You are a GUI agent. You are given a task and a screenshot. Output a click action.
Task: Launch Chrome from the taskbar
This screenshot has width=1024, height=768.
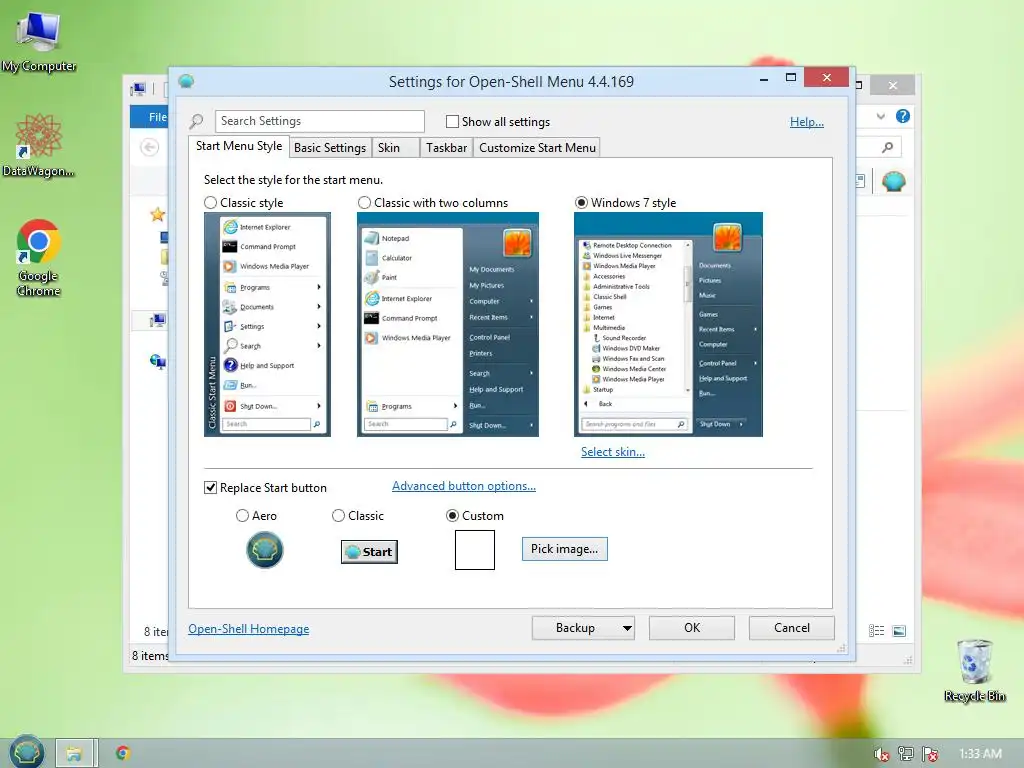(x=123, y=753)
